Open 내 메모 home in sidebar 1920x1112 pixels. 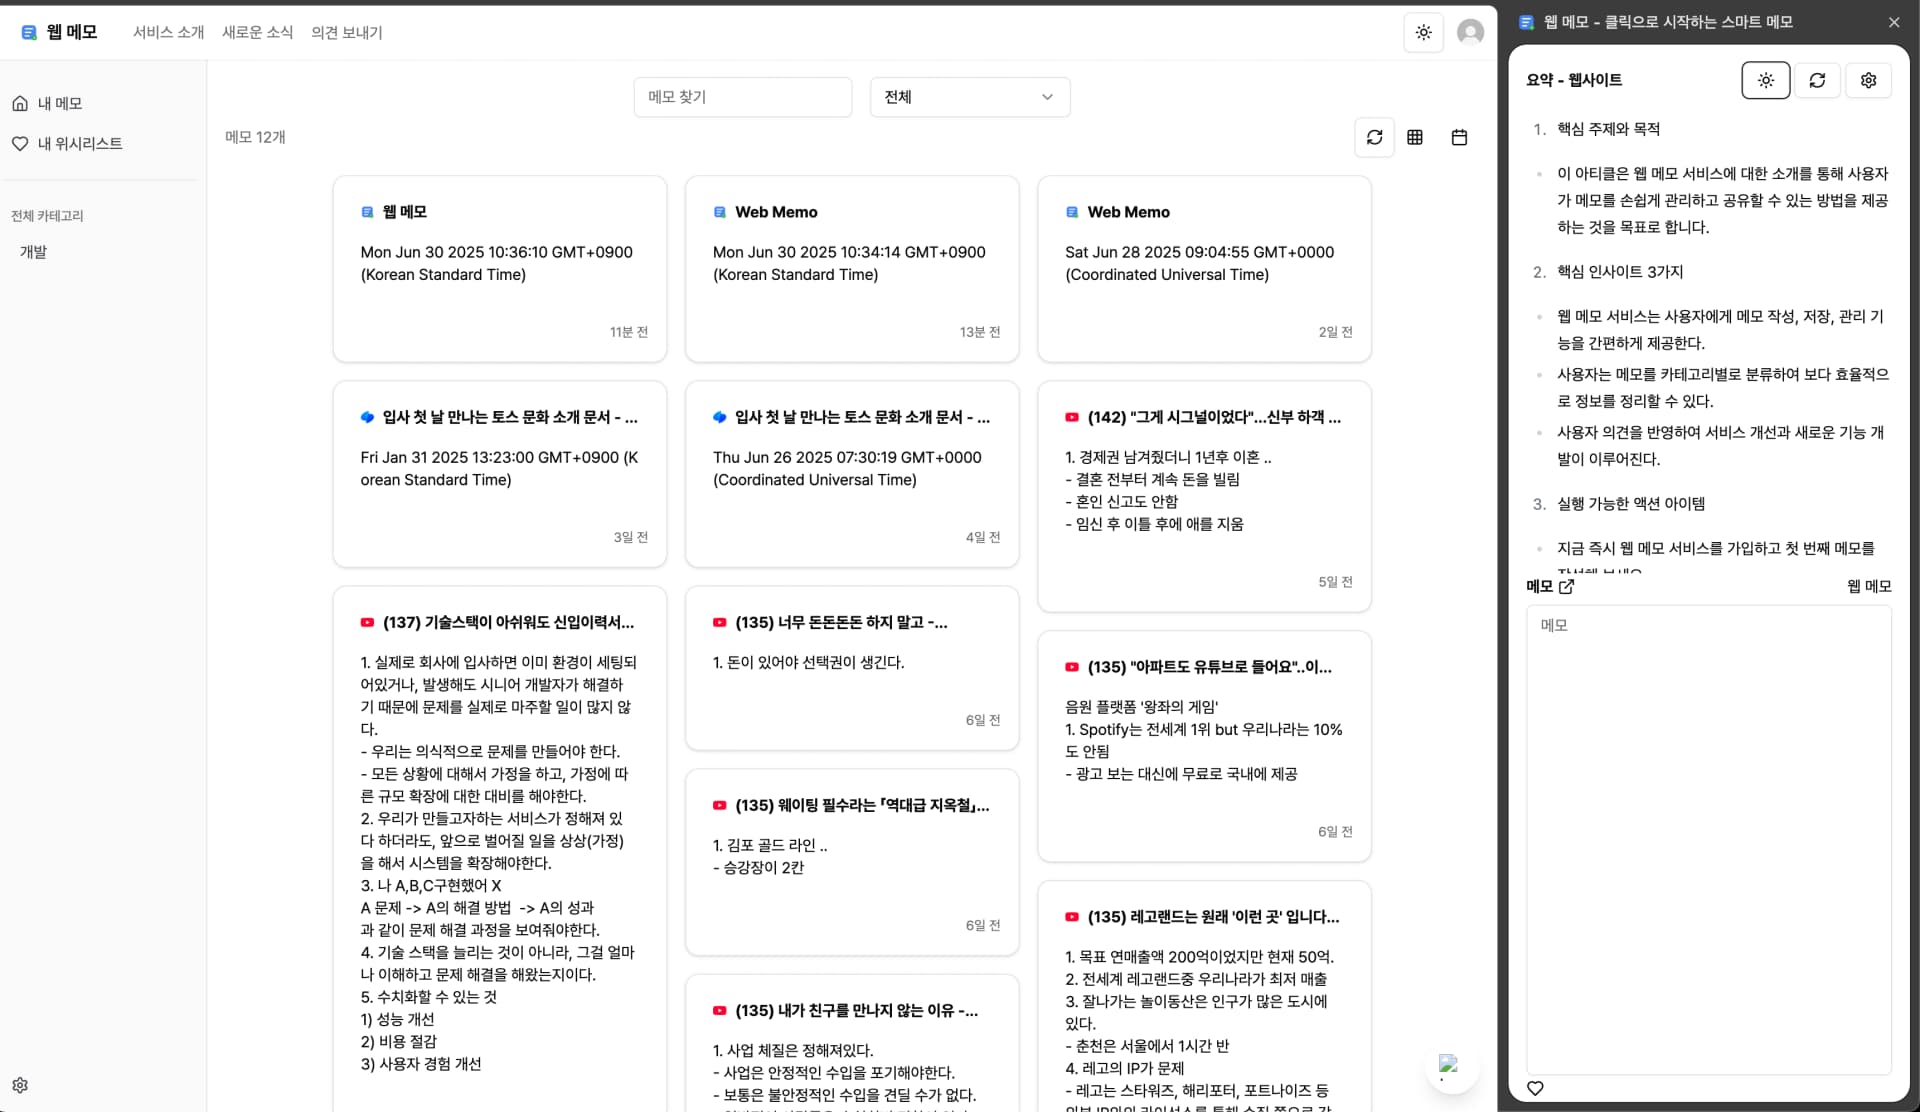pyautogui.click(x=47, y=103)
